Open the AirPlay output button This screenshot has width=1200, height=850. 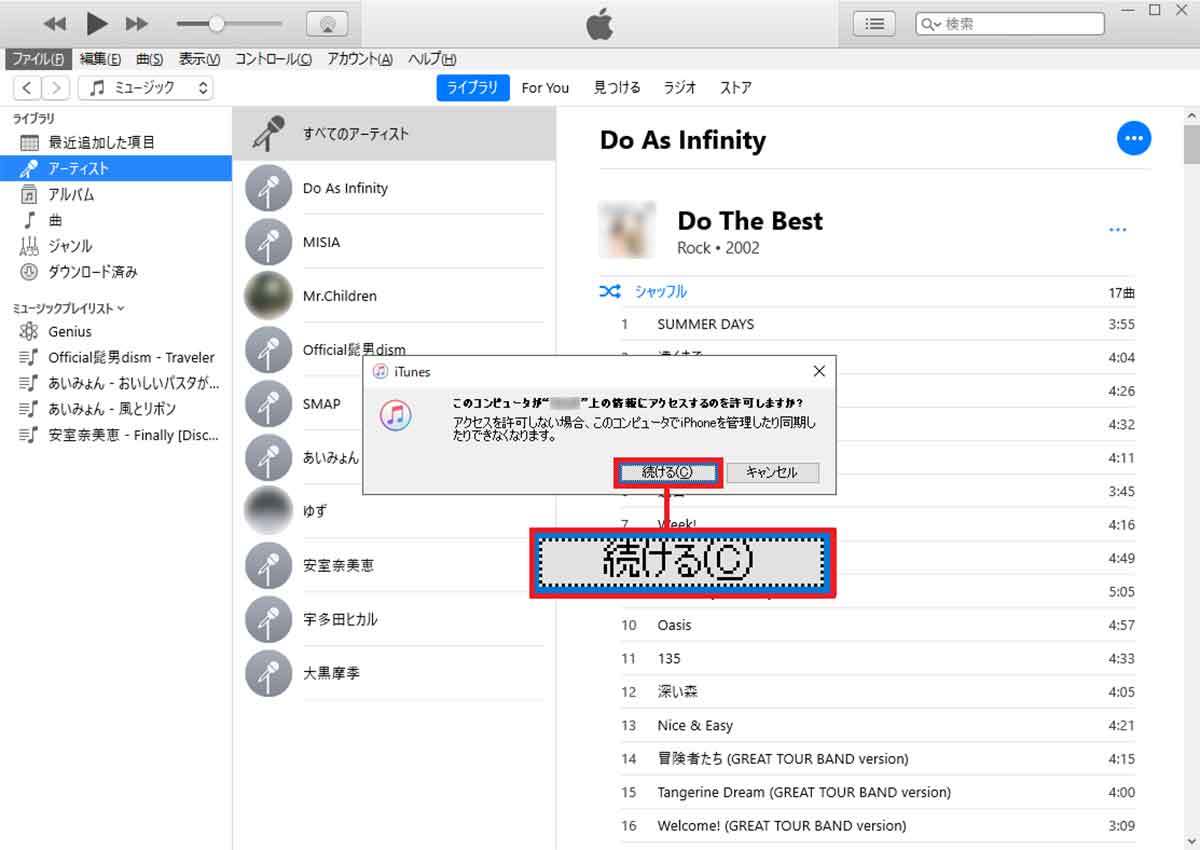coord(326,23)
